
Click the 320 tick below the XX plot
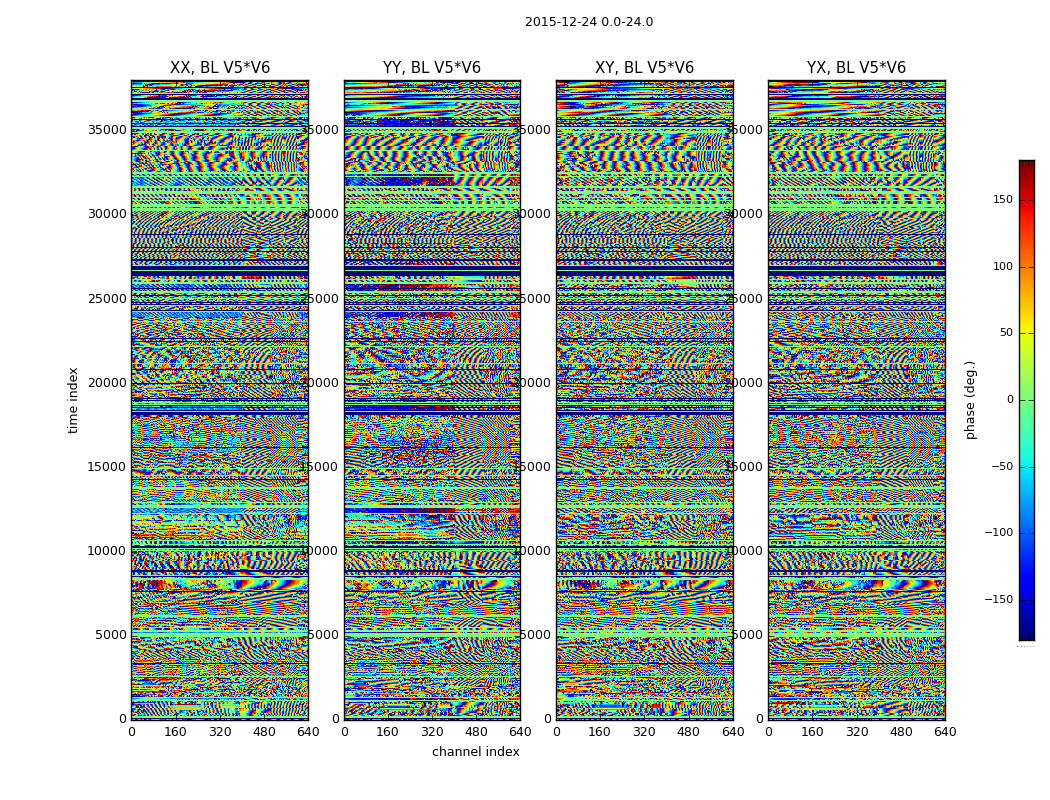click(x=220, y=732)
